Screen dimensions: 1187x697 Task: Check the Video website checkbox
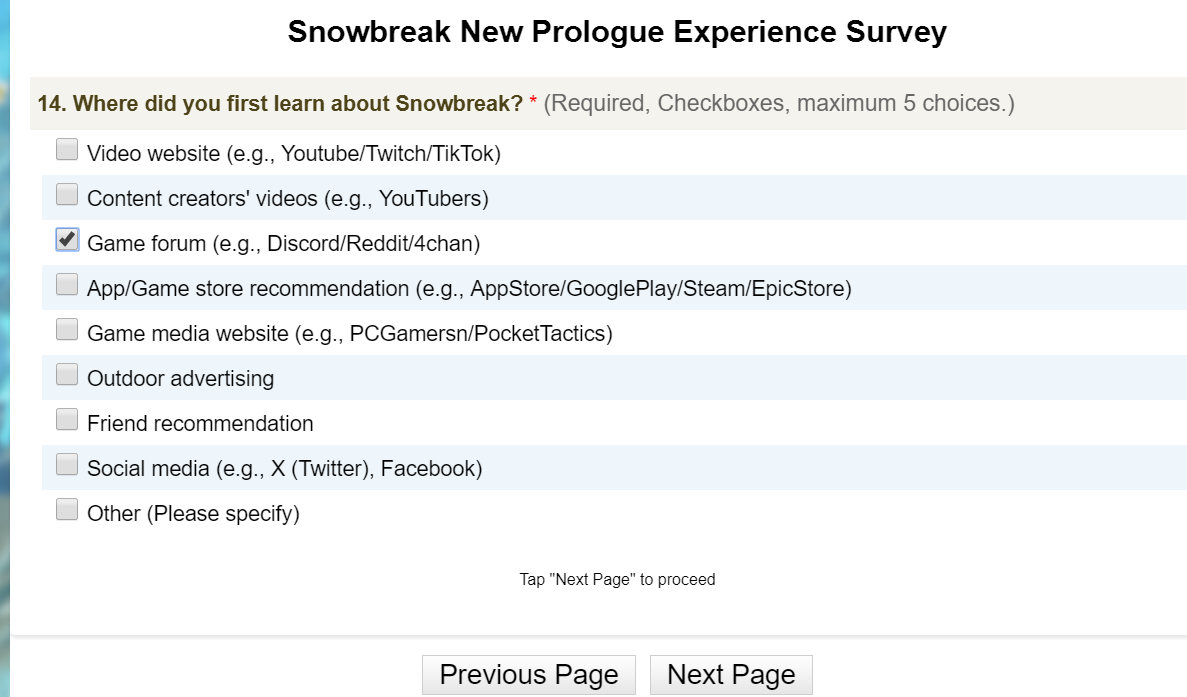click(x=67, y=149)
